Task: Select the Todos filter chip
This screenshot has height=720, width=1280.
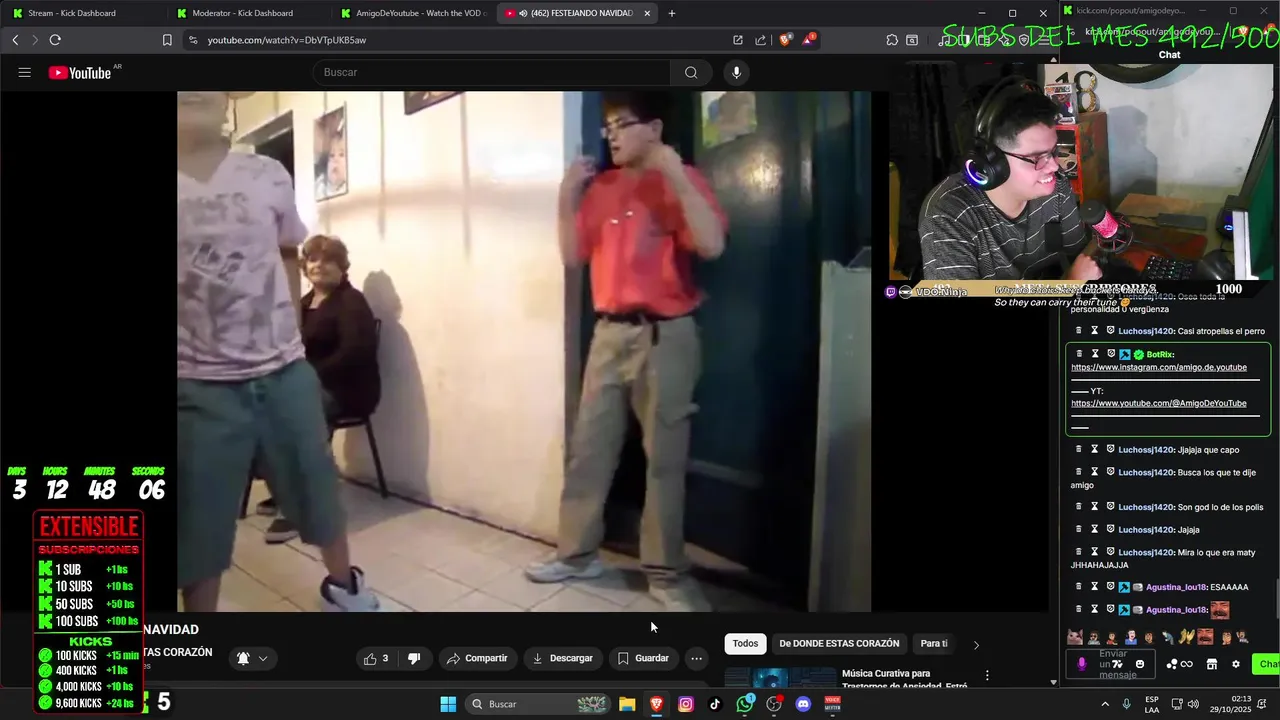Action: click(x=745, y=644)
